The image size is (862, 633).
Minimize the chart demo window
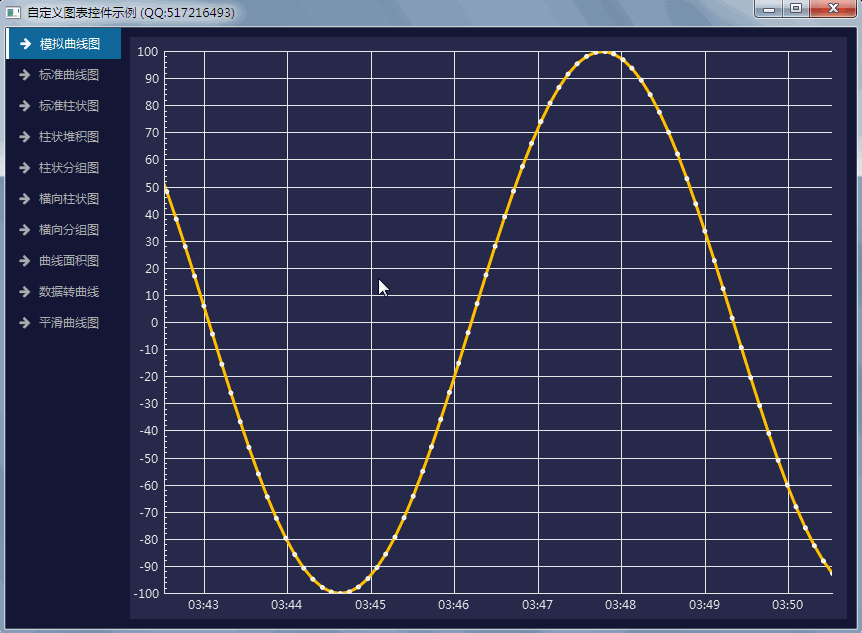click(769, 9)
